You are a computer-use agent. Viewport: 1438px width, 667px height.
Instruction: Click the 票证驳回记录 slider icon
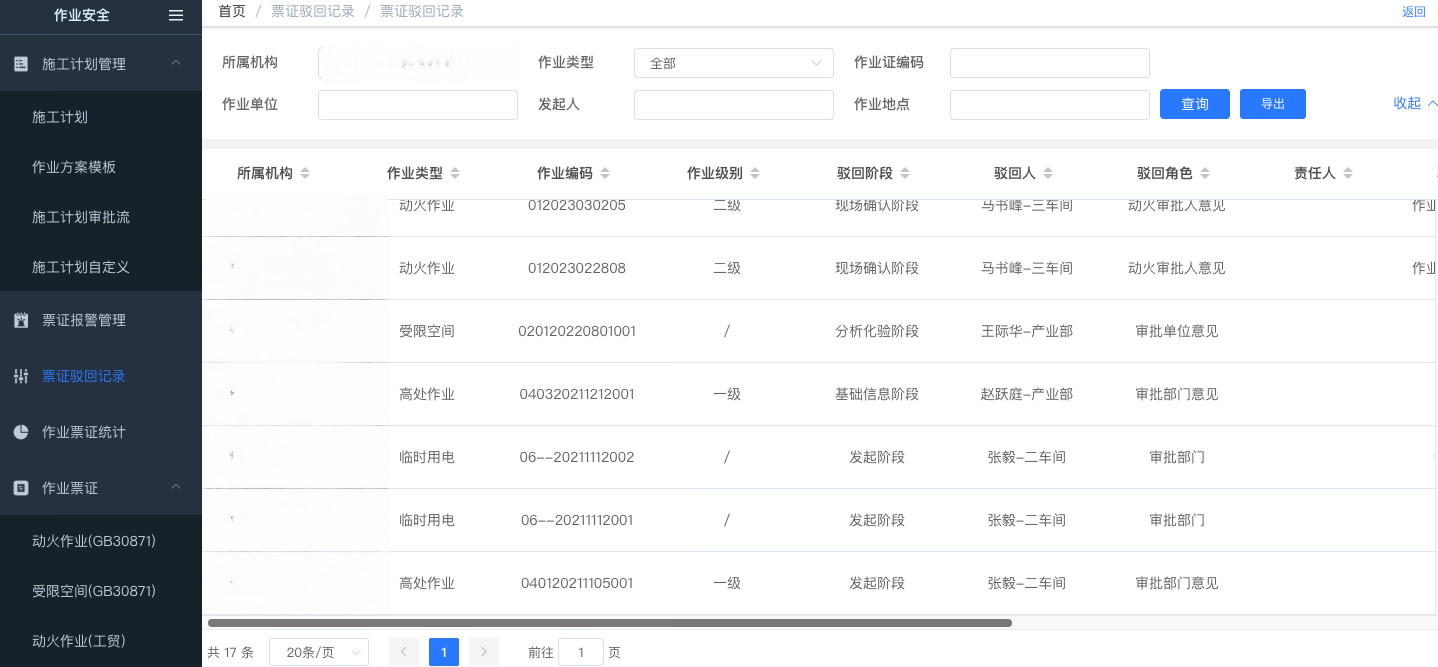[x=21, y=376]
